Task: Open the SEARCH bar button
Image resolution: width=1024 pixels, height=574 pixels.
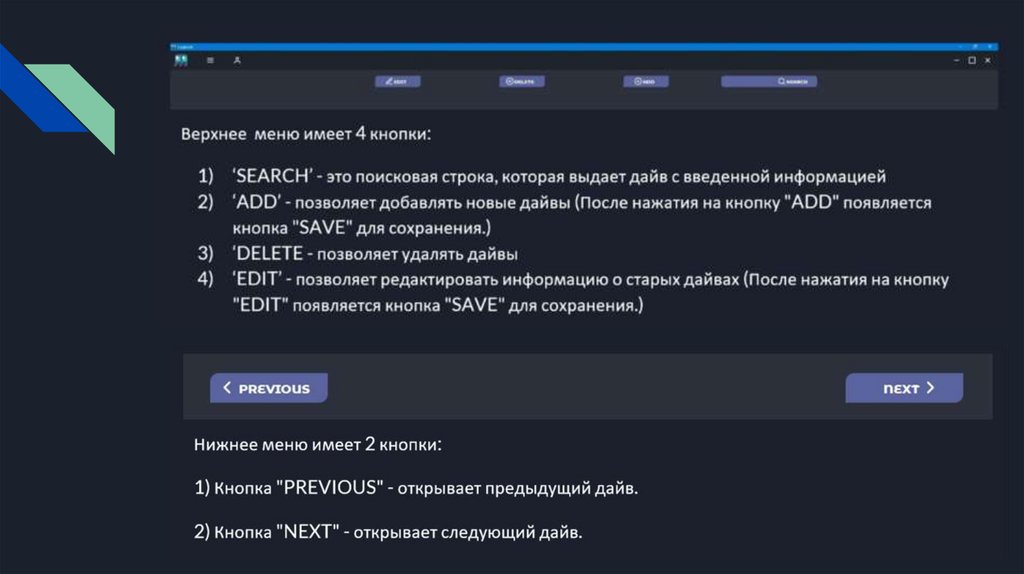Action: [x=769, y=82]
